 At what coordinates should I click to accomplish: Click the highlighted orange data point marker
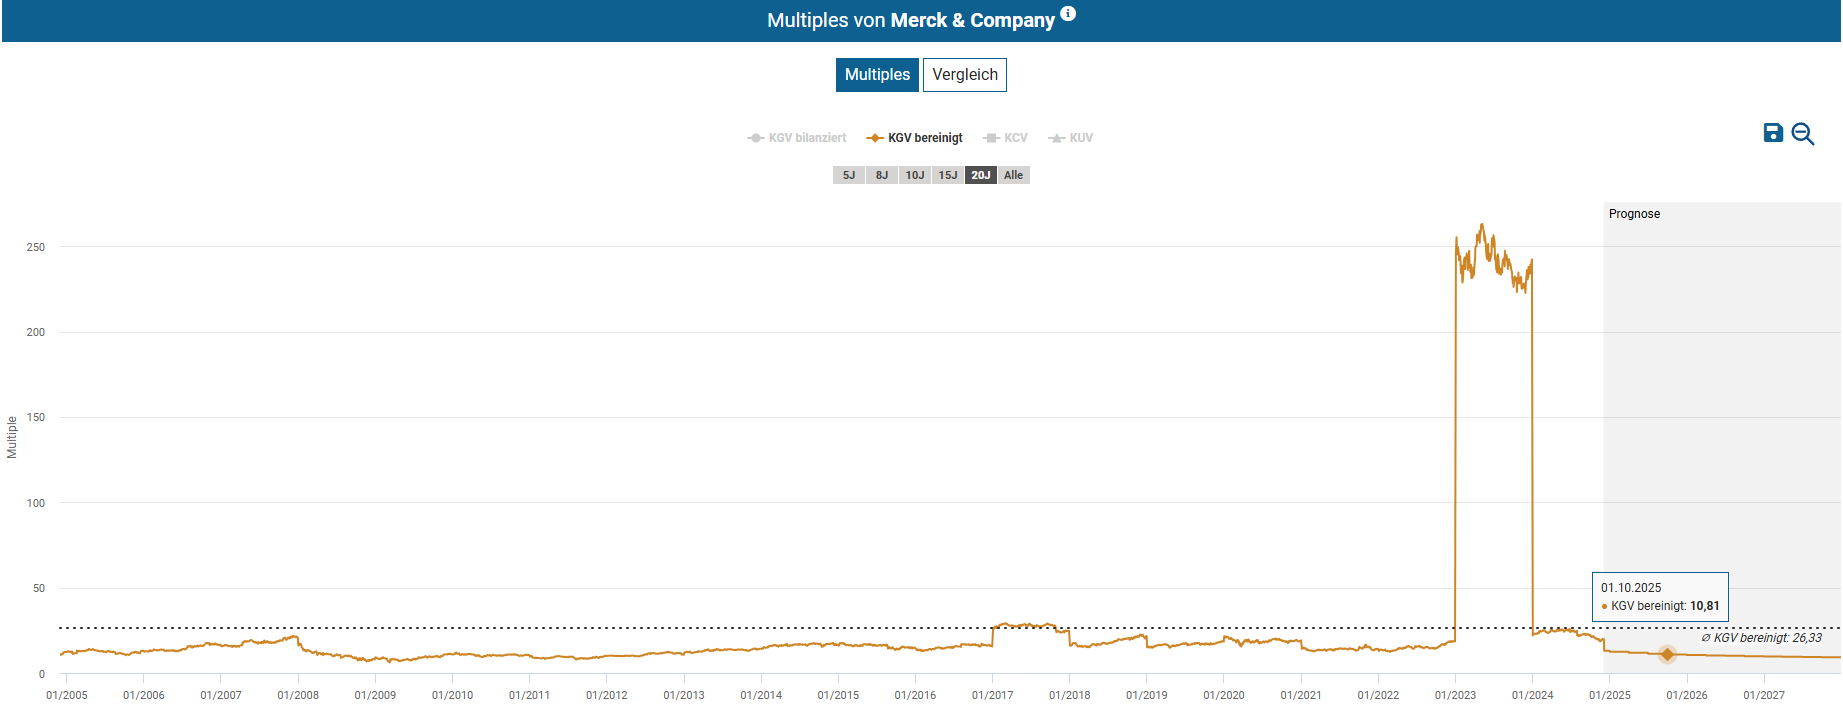(x=1667, y=654)
